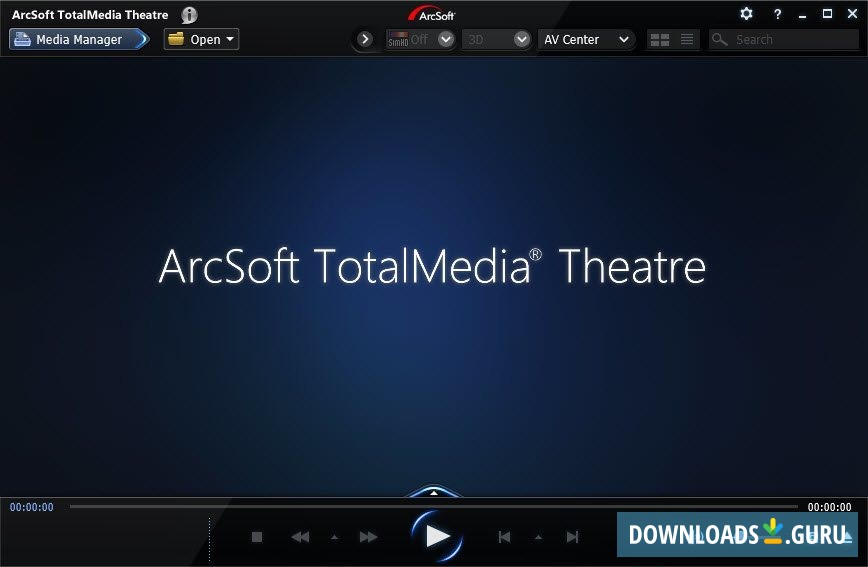Click the Open folder button

tap(201, 39)
